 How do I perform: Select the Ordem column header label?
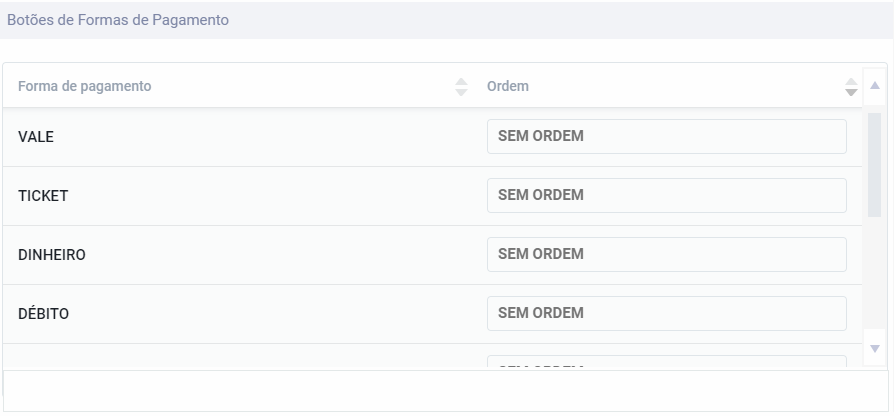tap(508, 87)
